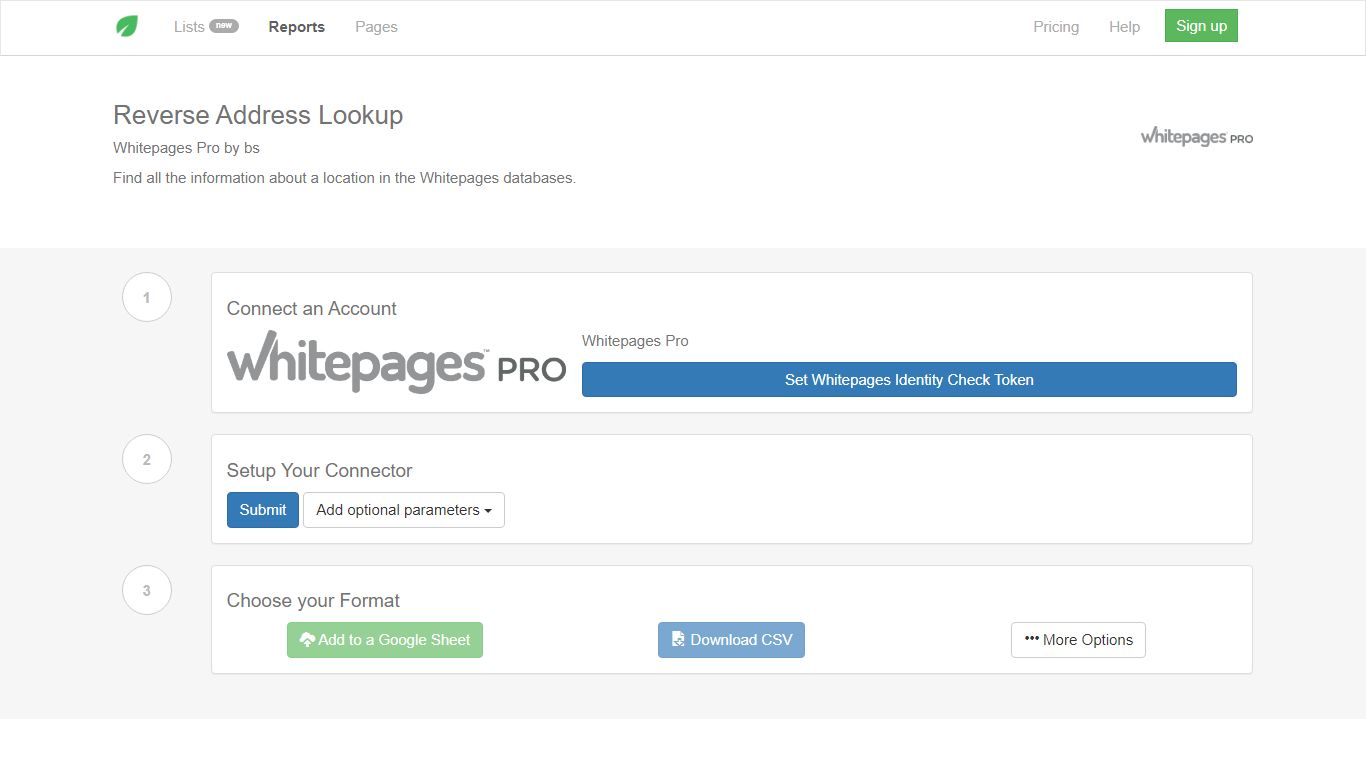The width and height of the screenshot is (1366, 768).
Task: Click the 'Connect an Account' heading
Action: (312, 309)
